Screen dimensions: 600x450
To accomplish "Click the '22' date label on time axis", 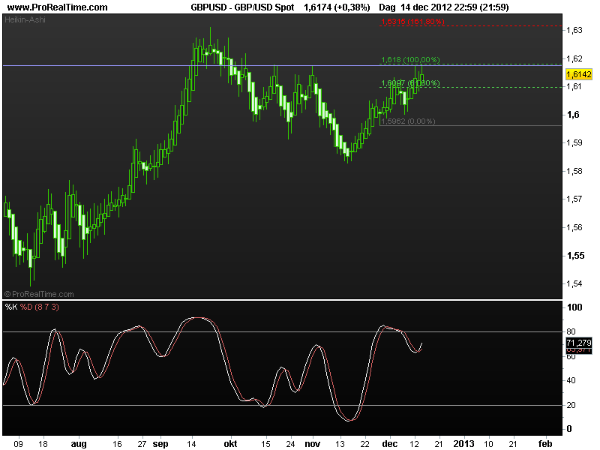I will pyautogui.click(x=365, y=444).
